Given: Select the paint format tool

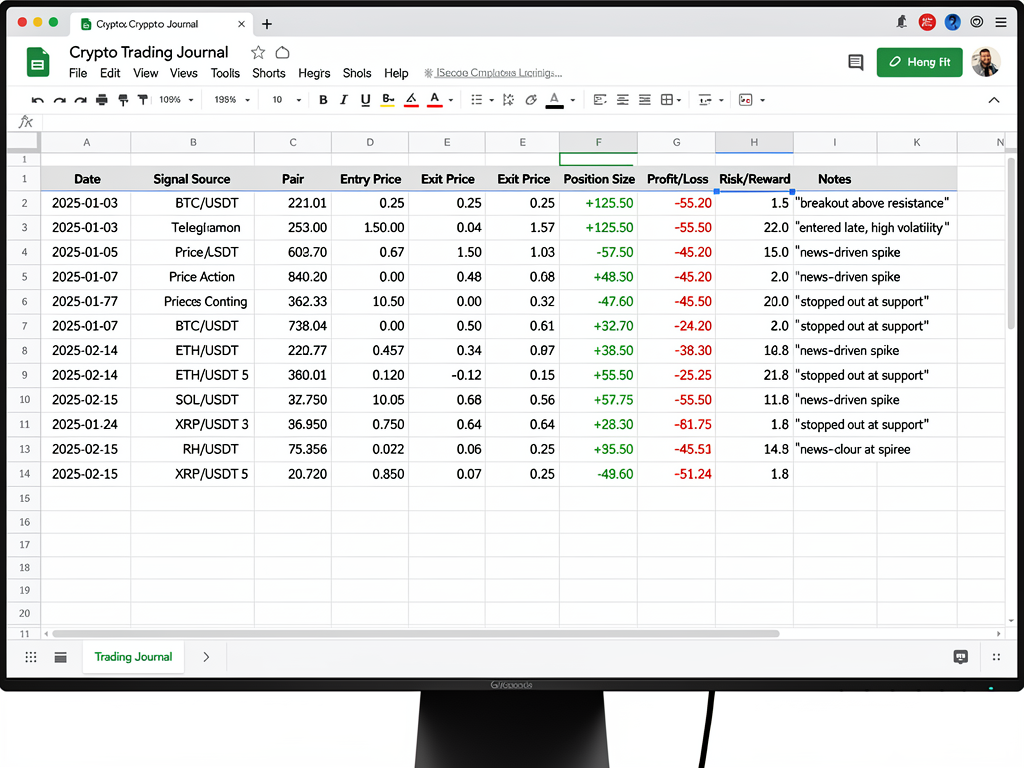Looking at the screenshot, I should 124,99.
